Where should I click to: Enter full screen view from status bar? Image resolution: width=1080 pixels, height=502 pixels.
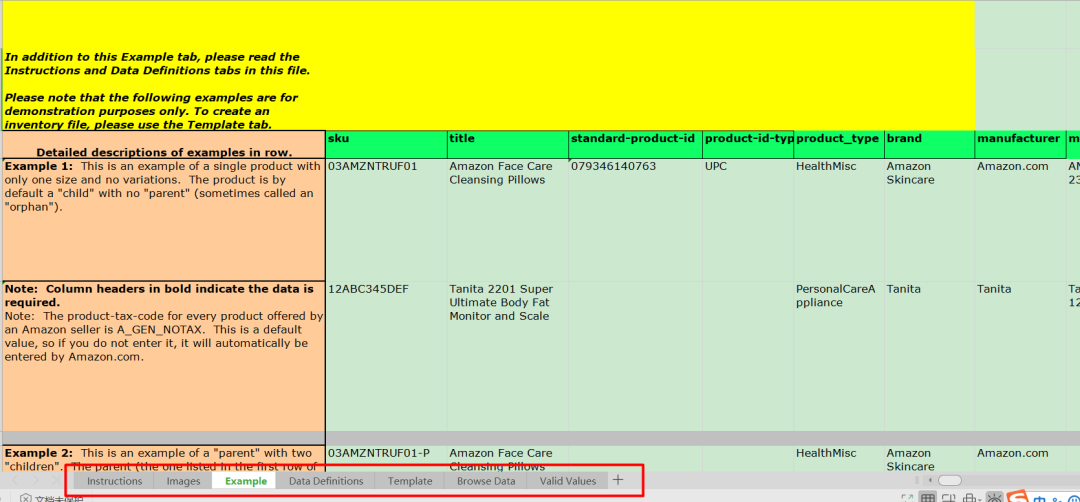click(907, 497)
